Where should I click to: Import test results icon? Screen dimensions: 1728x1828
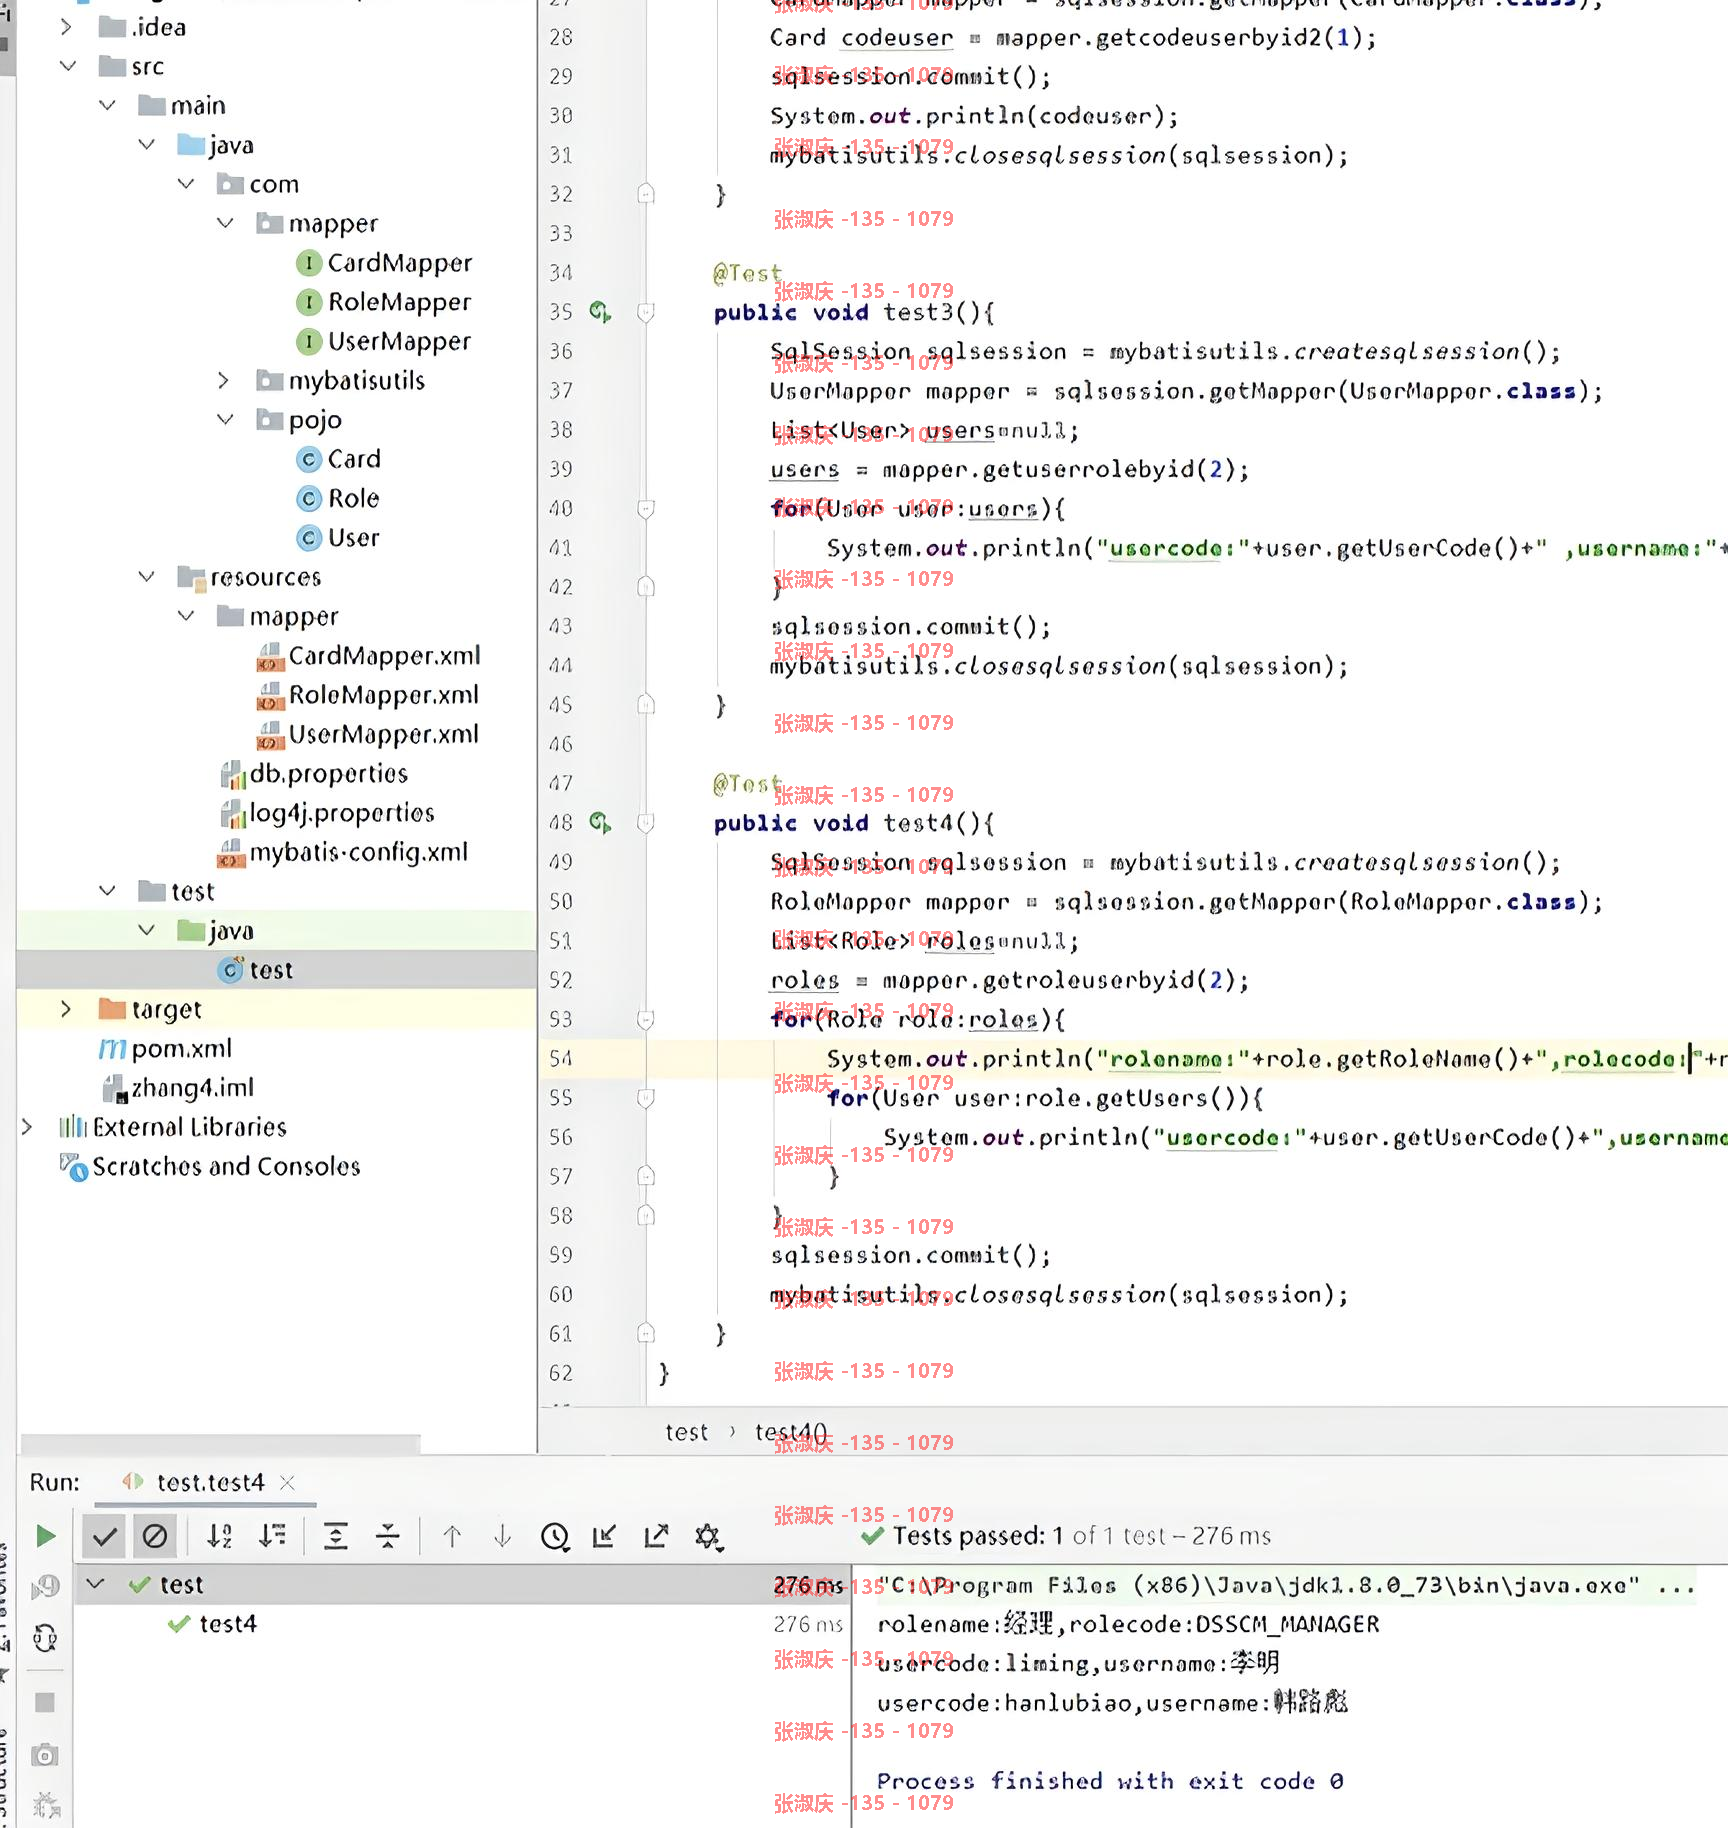tap(604, 1536)
